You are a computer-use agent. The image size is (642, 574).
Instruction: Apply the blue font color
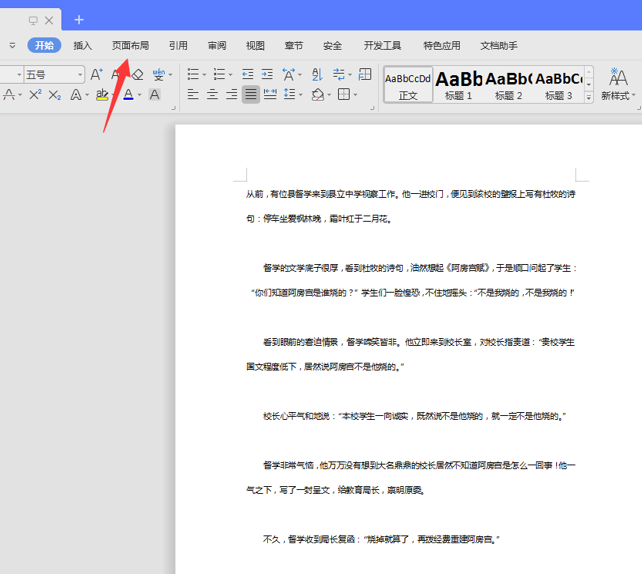(129, 95)
